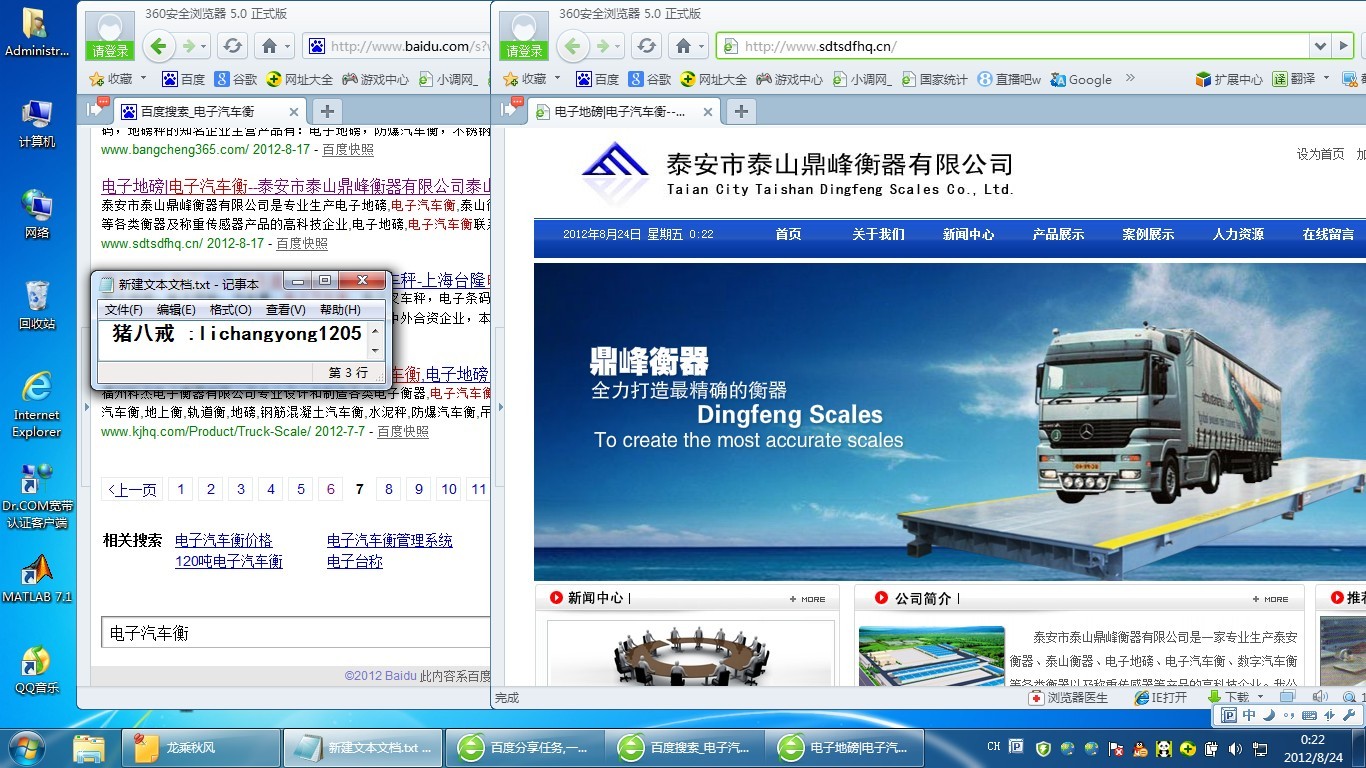Toggle IME 中 Chinese/English mode
Screen dimensions: 1366x768
pyautogui.click(x=1249, y=715)
